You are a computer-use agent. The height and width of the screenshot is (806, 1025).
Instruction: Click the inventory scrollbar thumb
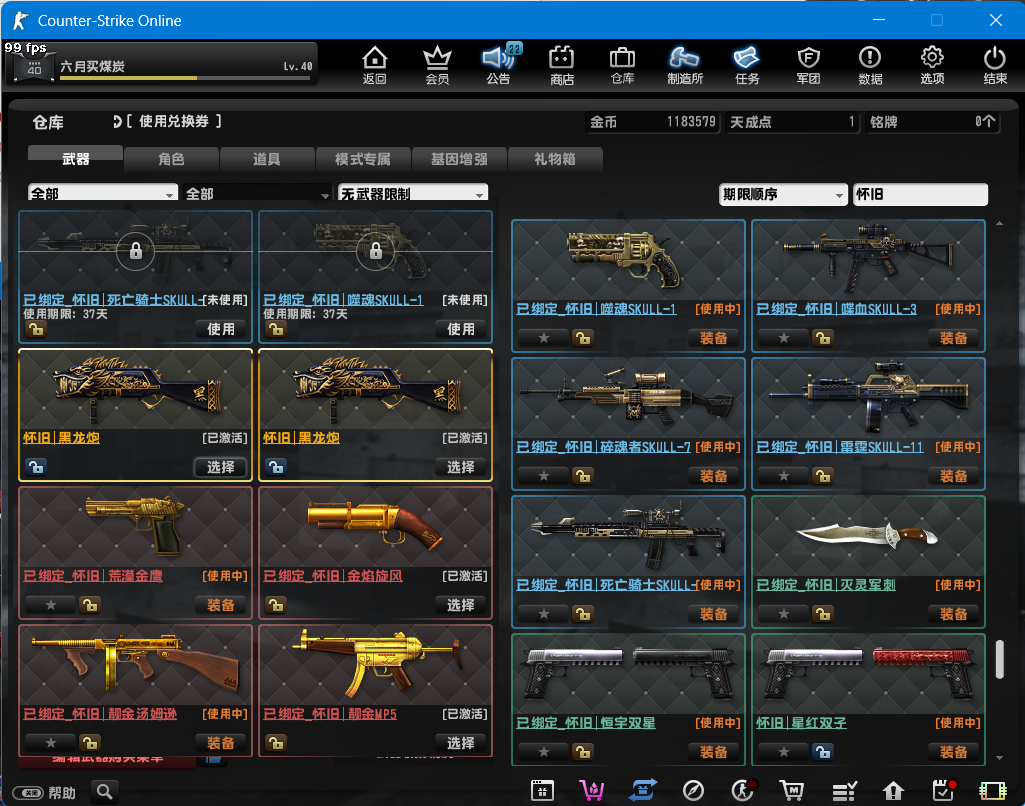tap(1000, 660)
